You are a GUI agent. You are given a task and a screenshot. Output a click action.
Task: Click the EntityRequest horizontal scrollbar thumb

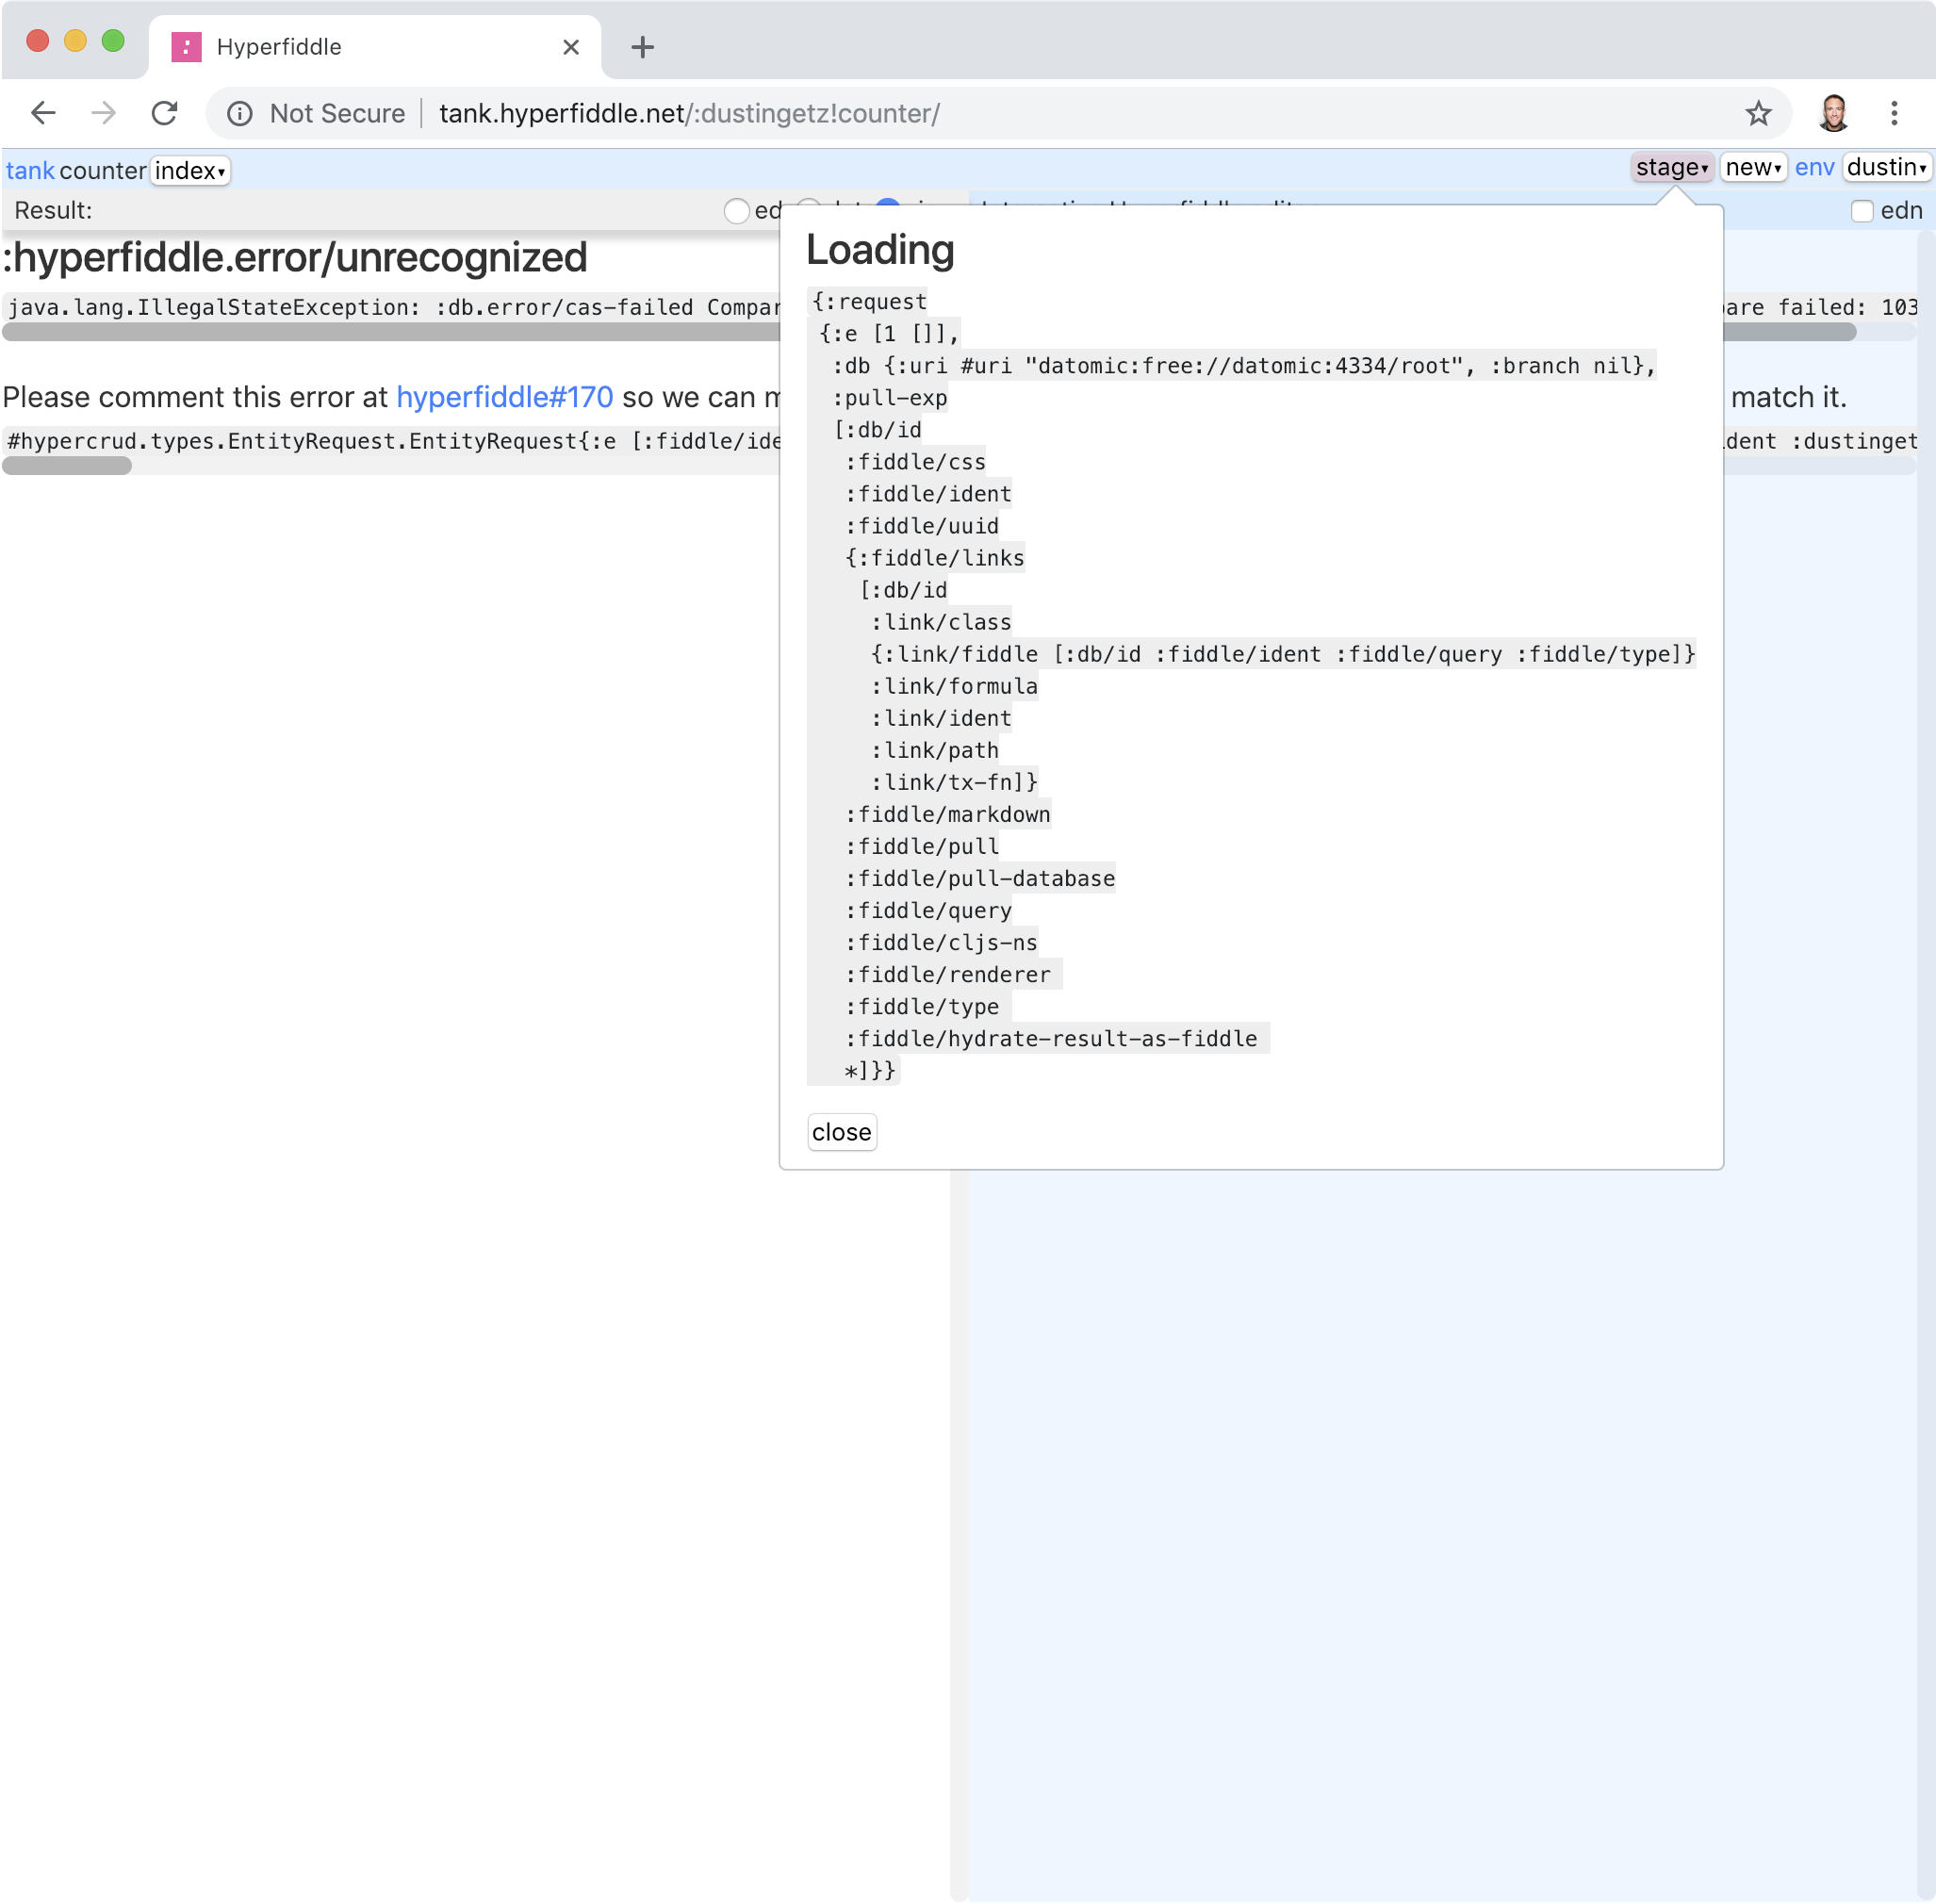coord(67,466)
